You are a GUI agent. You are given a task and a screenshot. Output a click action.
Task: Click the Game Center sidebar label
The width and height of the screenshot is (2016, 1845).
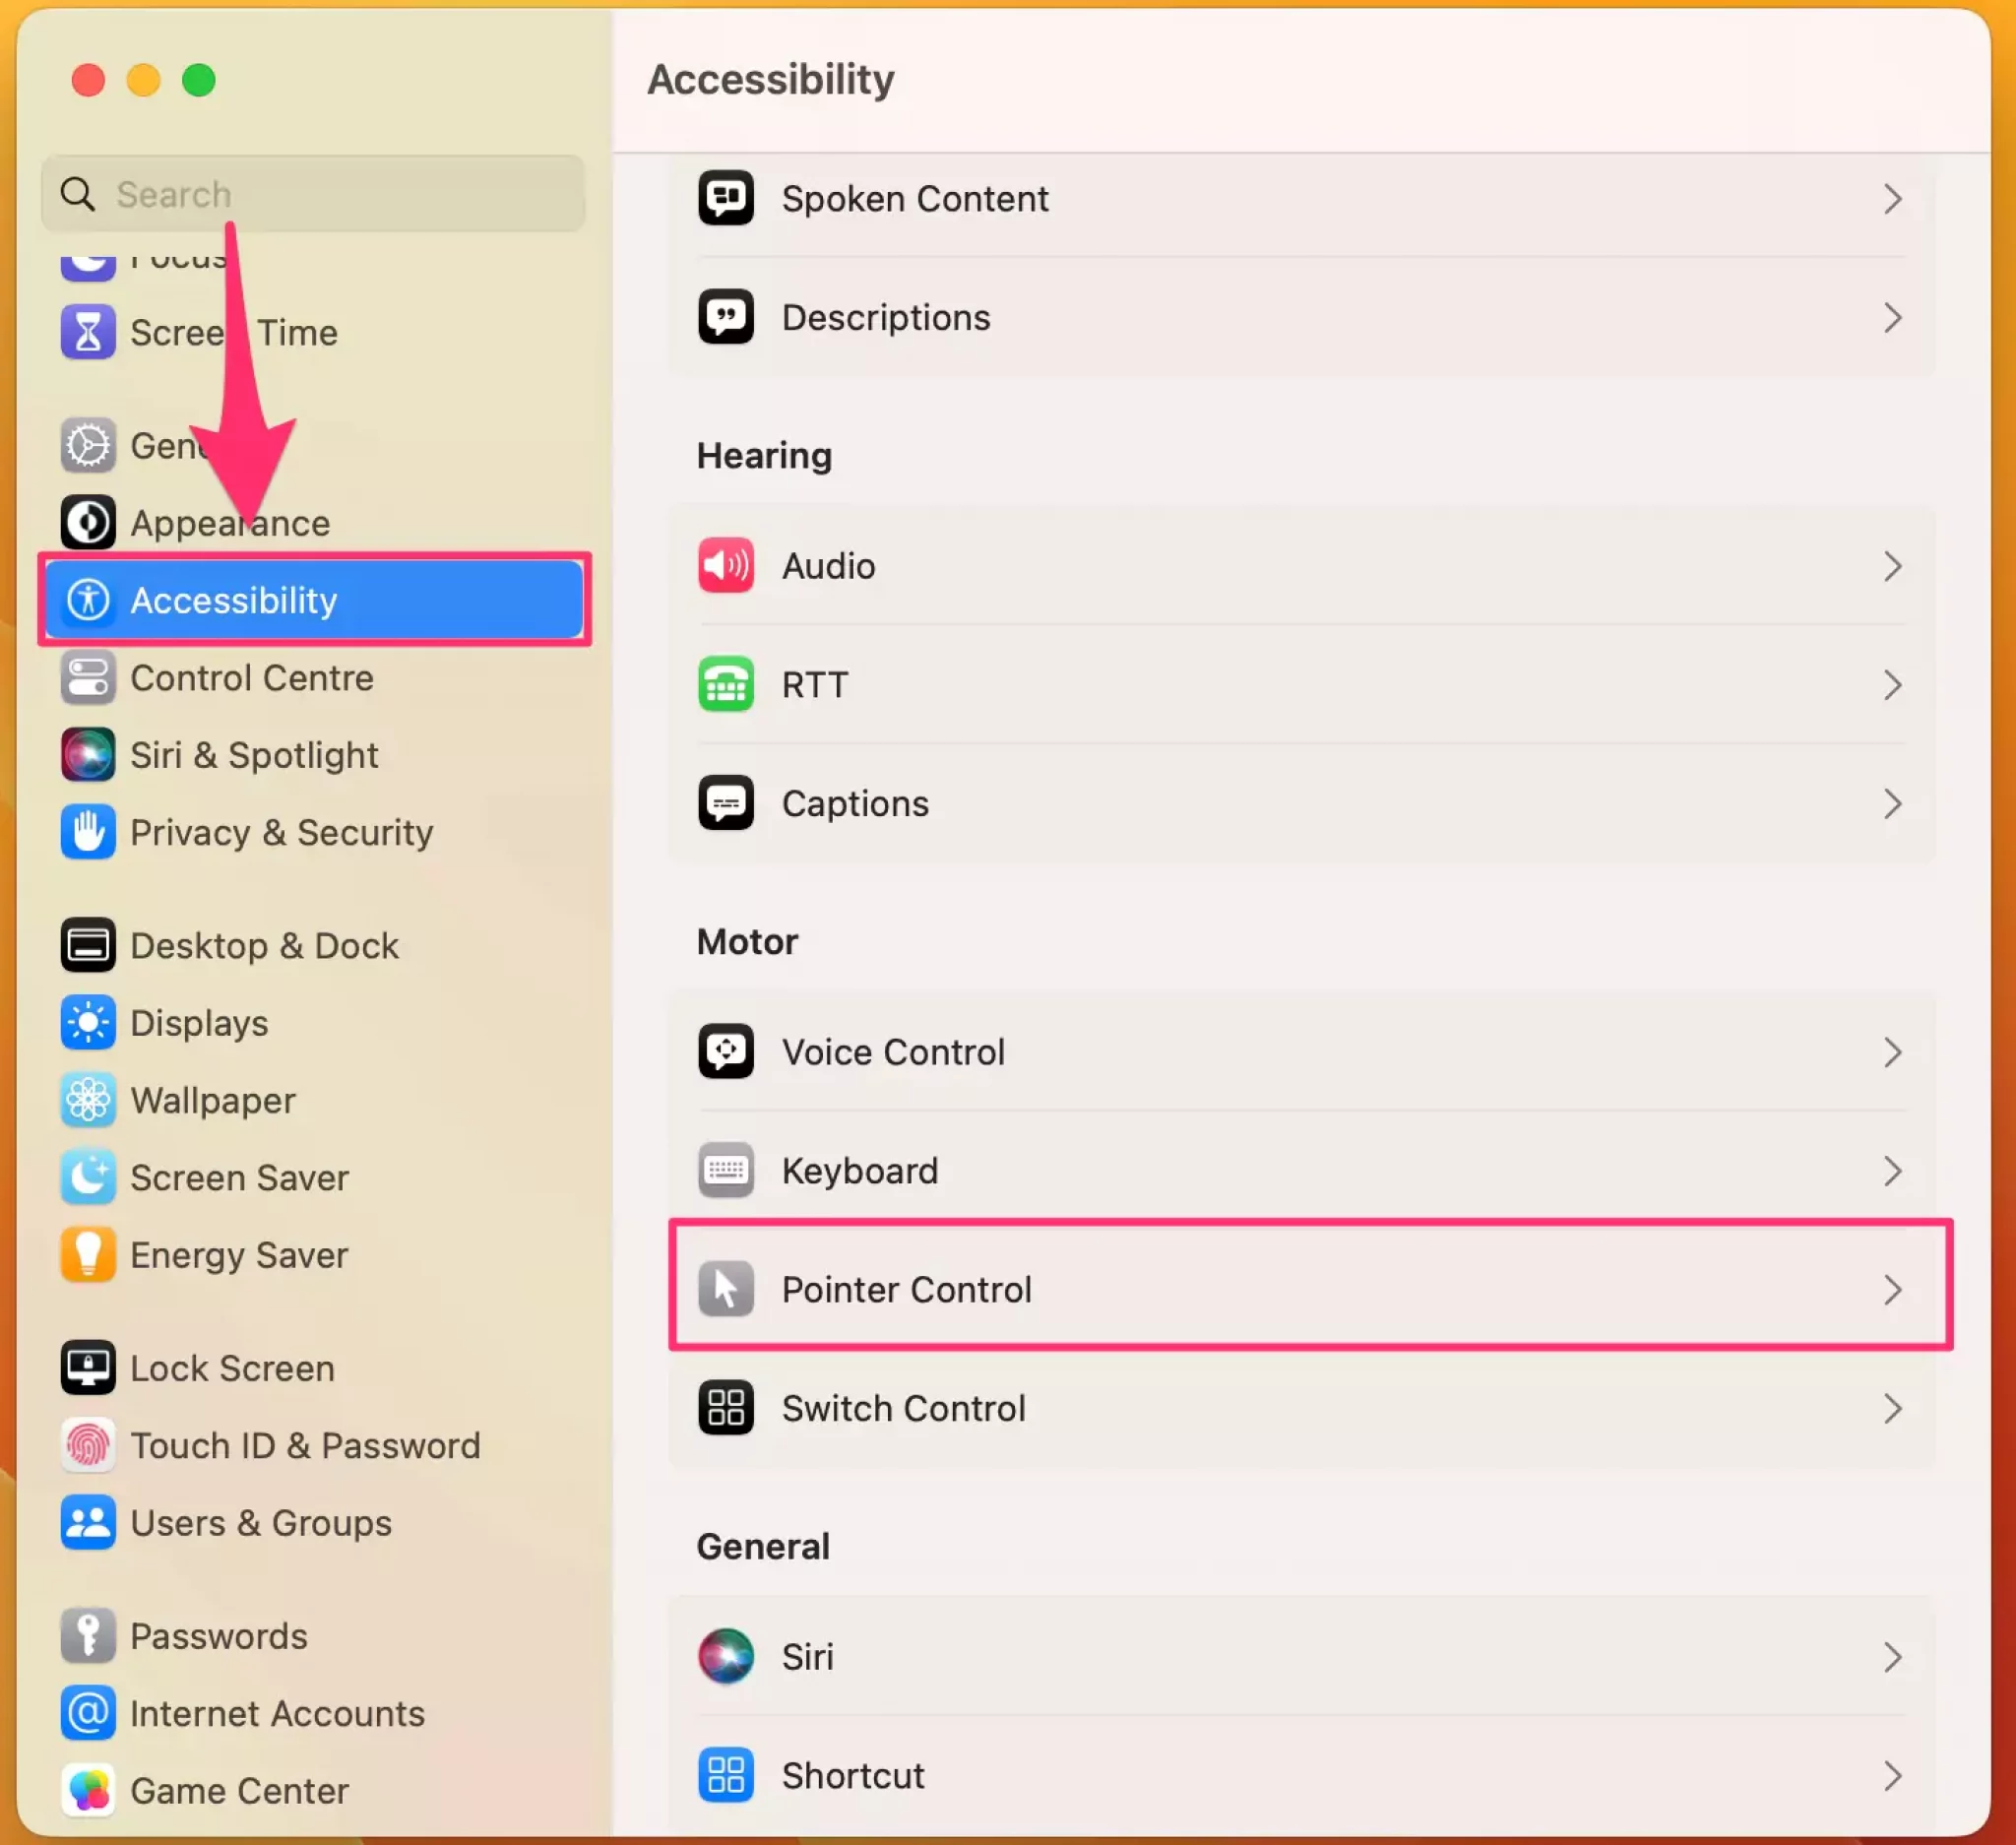239,1790
